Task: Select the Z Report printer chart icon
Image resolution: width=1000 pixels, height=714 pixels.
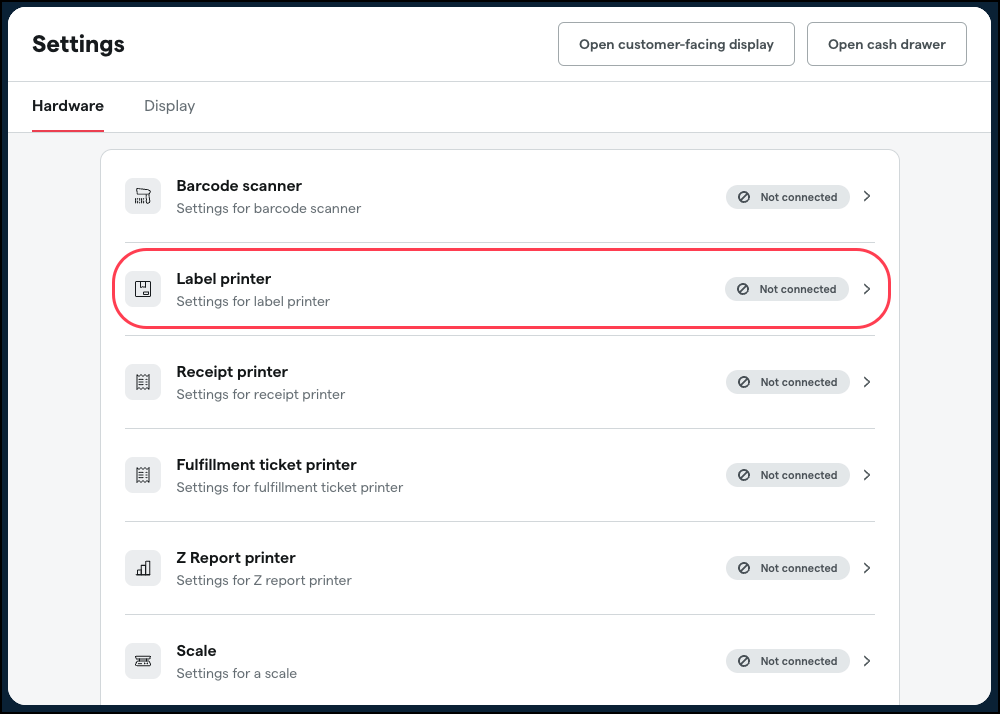Action: pos(142,568)
